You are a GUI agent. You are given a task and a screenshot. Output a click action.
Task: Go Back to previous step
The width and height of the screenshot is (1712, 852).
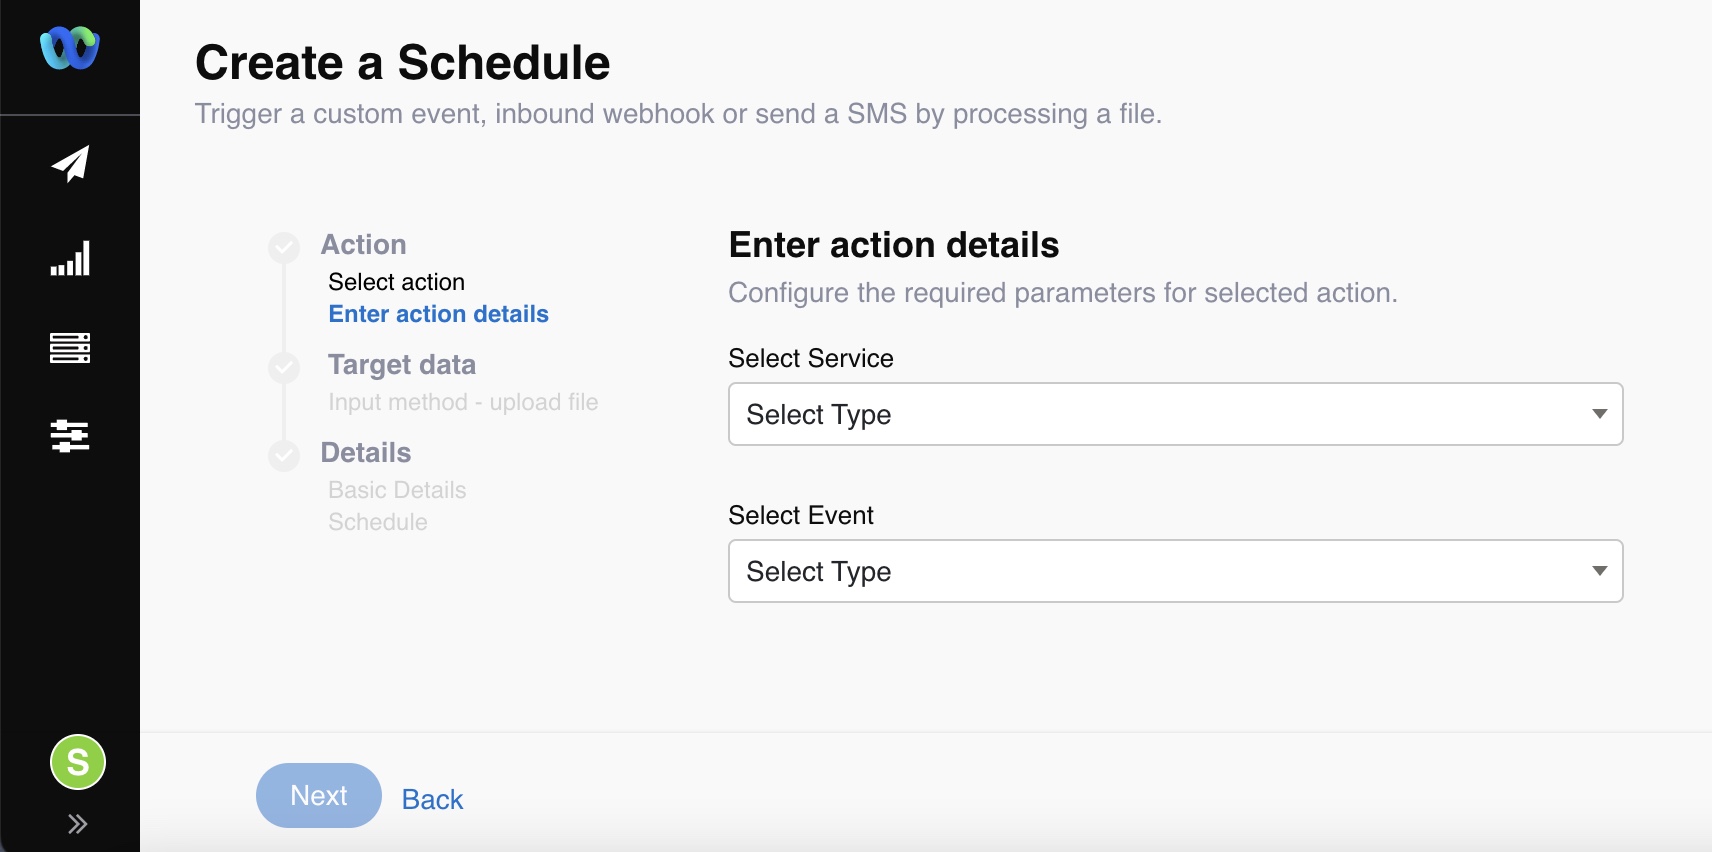(432, 799)
